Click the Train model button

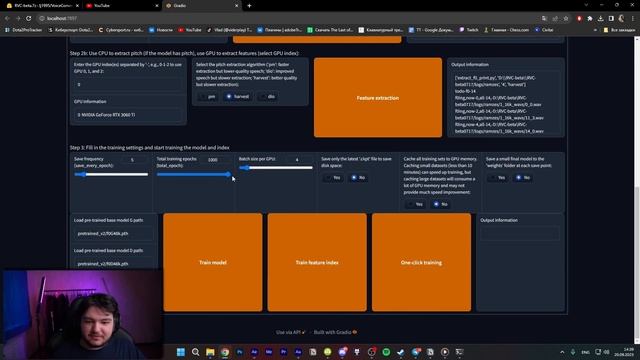(x=213, y=262)
